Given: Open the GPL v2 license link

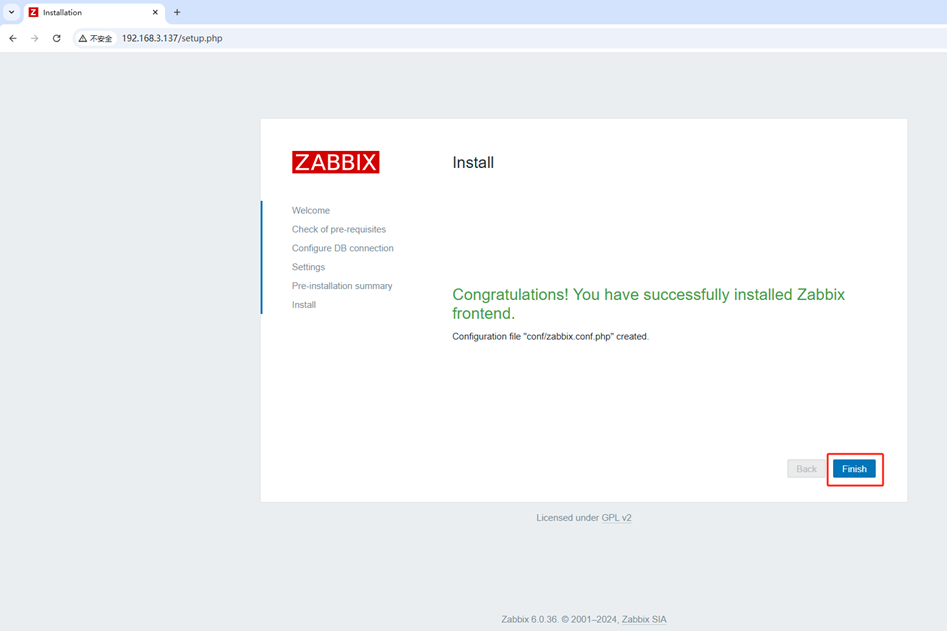Looking at the screenshot, I should click(616, 517).
